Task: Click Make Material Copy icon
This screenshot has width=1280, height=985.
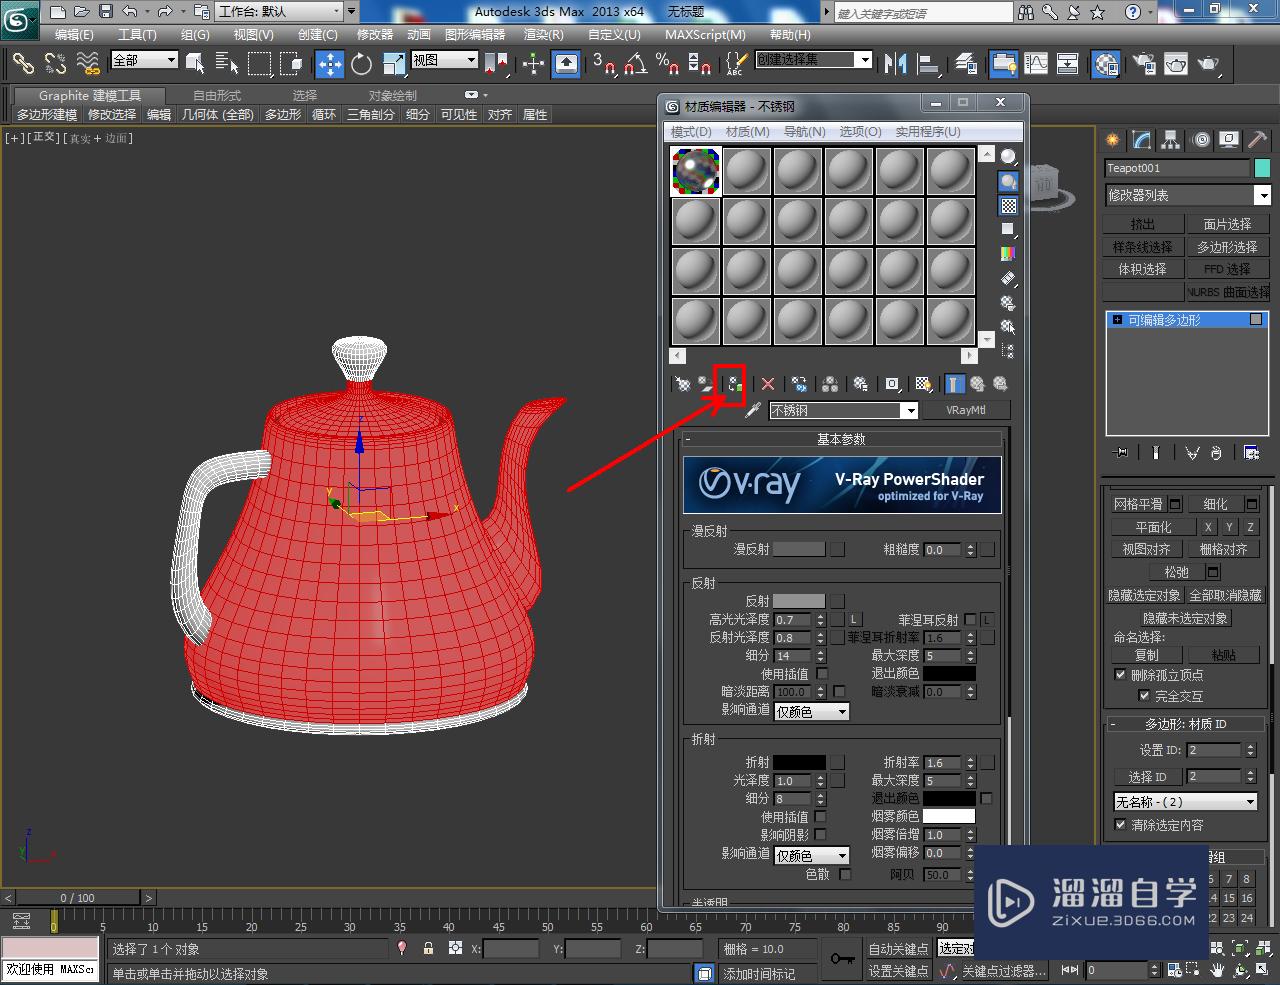Action: 799,384
